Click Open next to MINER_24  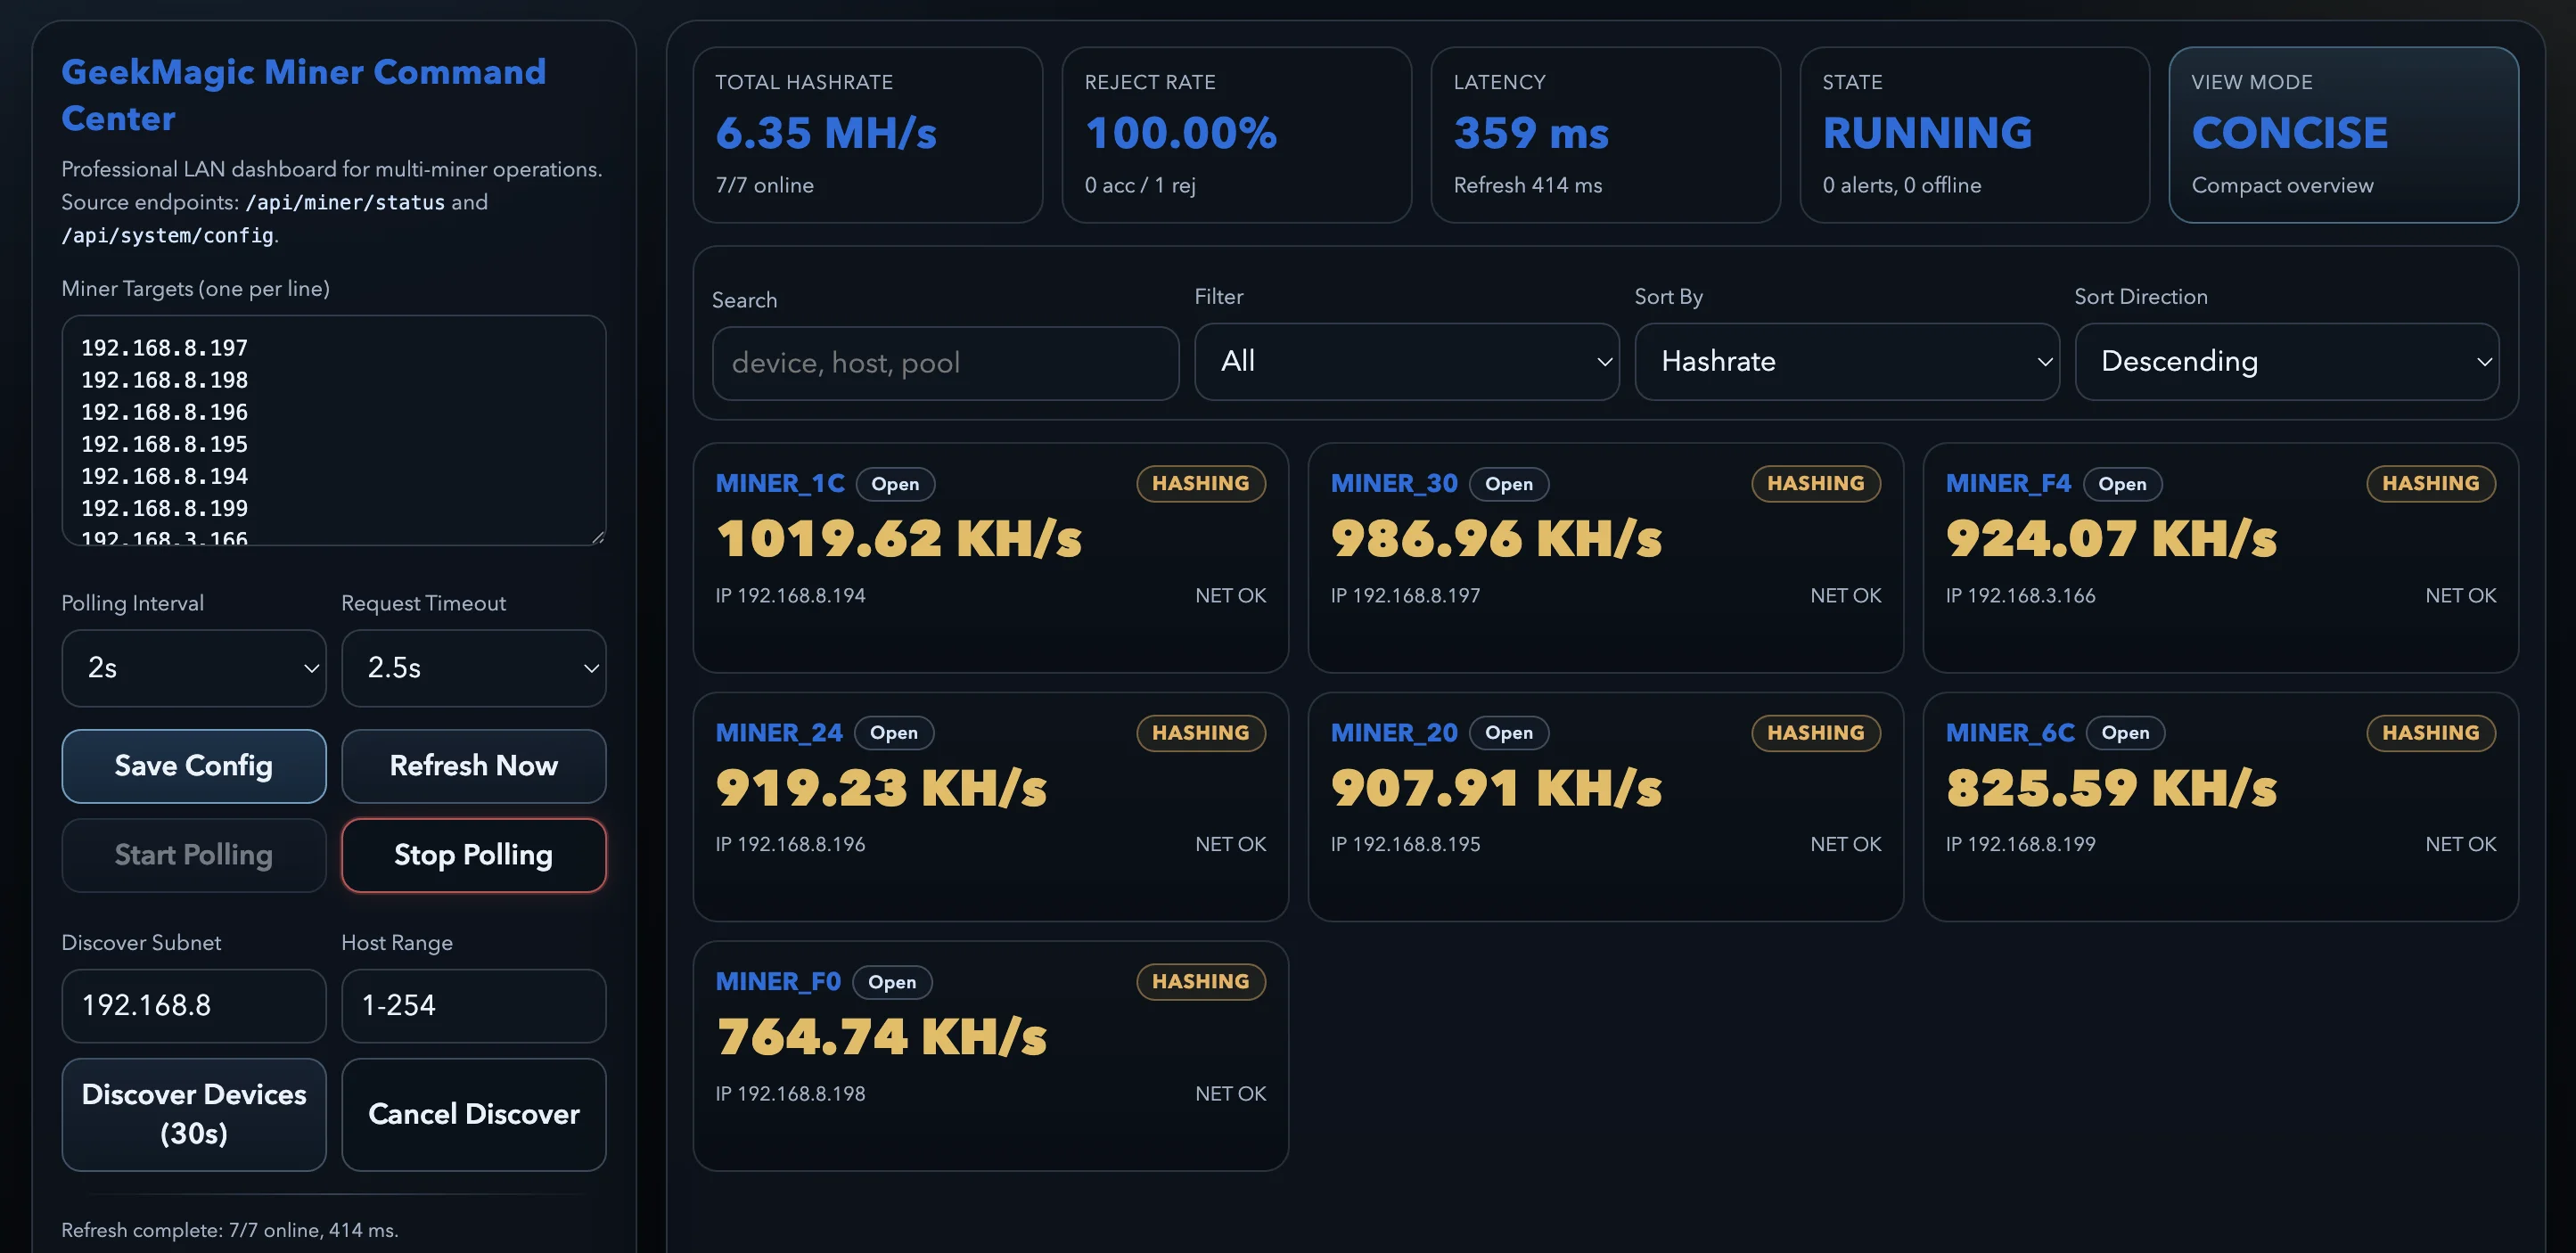893,733
